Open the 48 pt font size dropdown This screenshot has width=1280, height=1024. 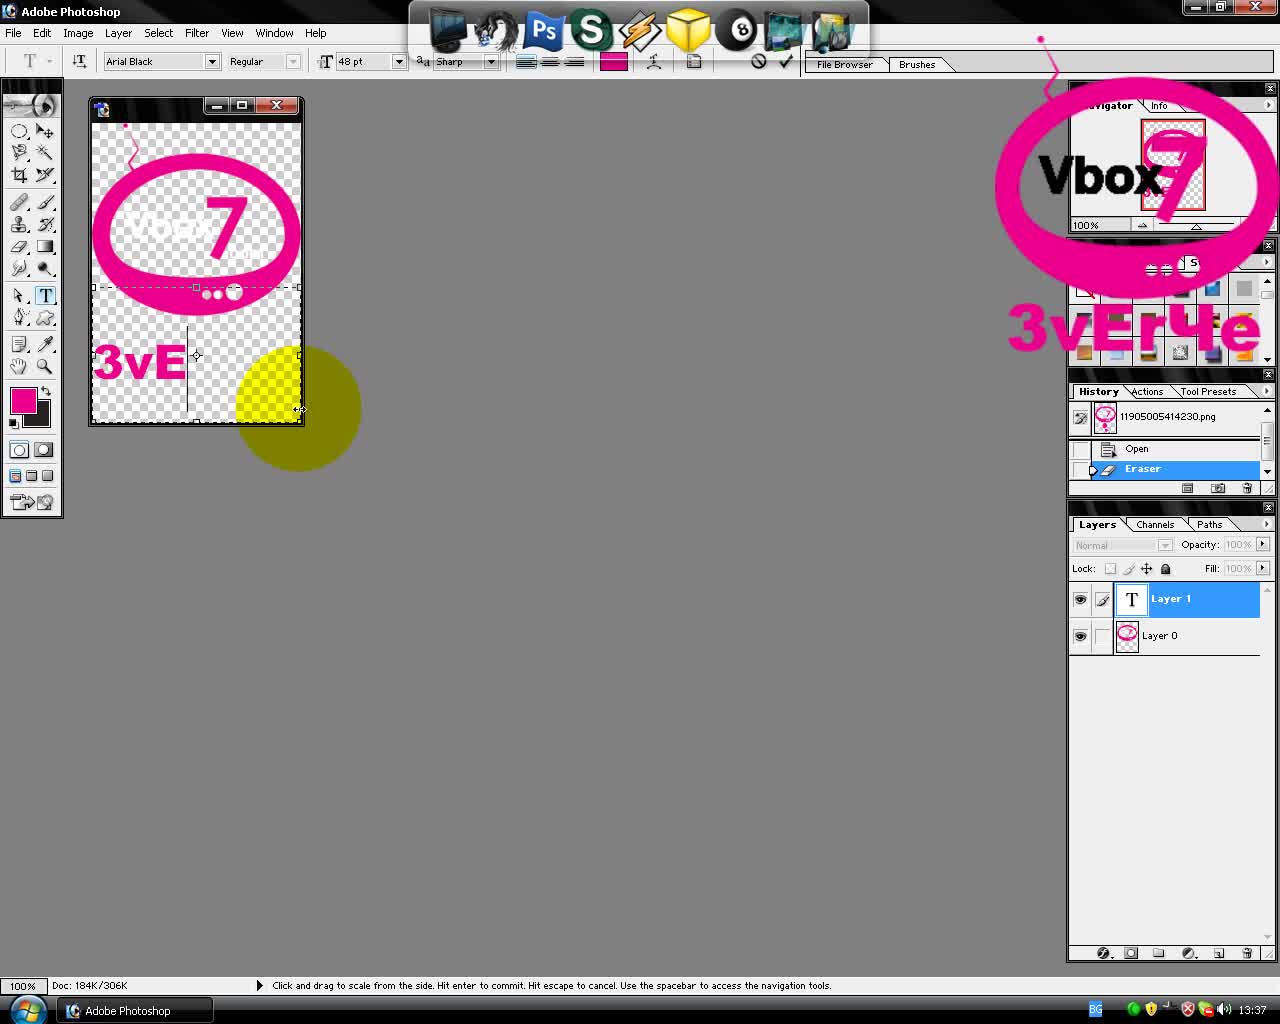[398, 62]
